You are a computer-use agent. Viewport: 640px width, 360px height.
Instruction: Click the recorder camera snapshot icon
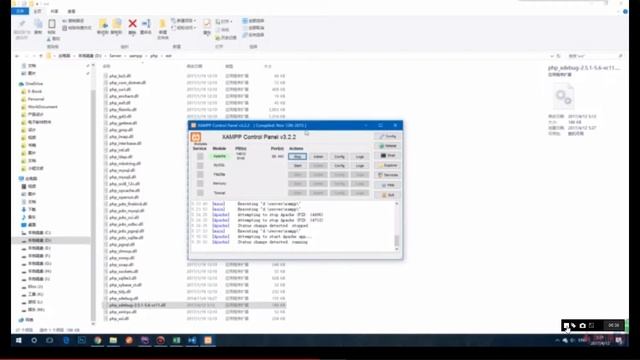582,325
